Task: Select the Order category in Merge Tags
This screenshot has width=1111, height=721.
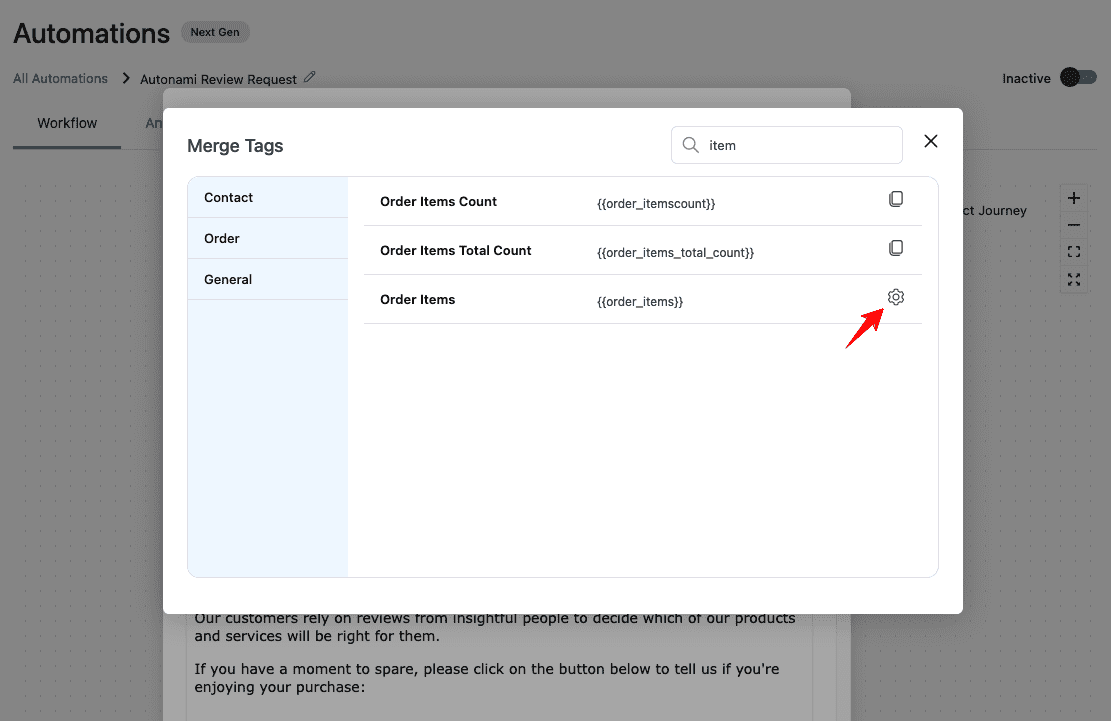Action: coord(222,238)
